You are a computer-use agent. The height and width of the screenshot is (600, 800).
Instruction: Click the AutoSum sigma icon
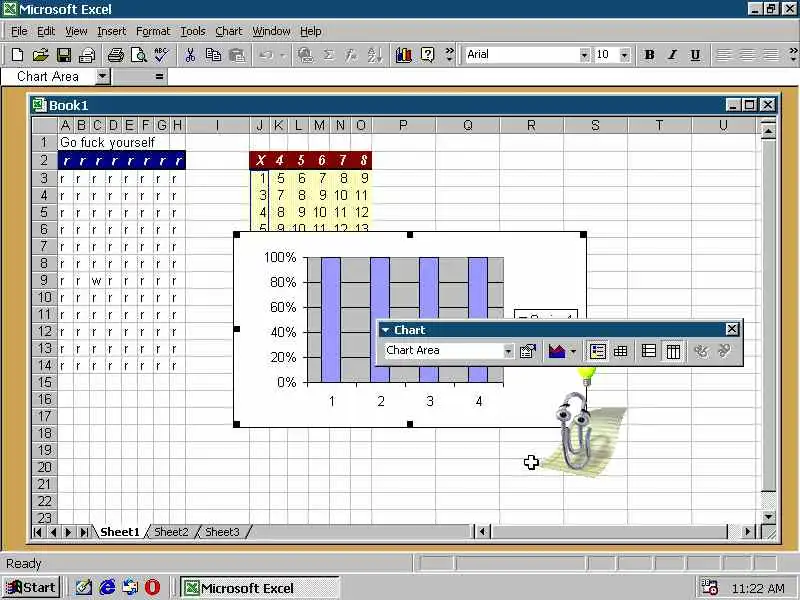point(329,55)
